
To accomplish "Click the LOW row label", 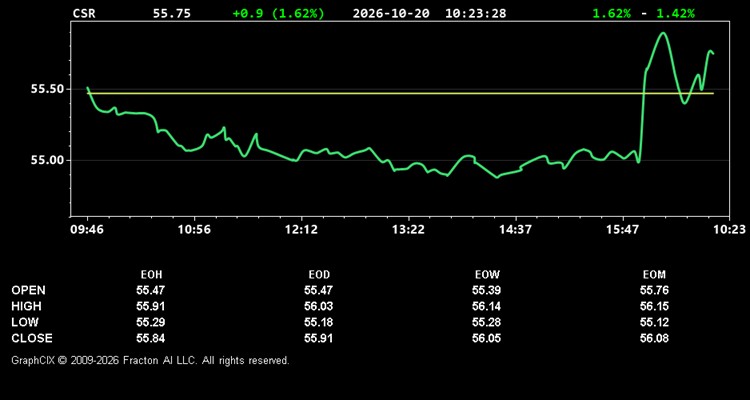I will [x=25, y=322].
